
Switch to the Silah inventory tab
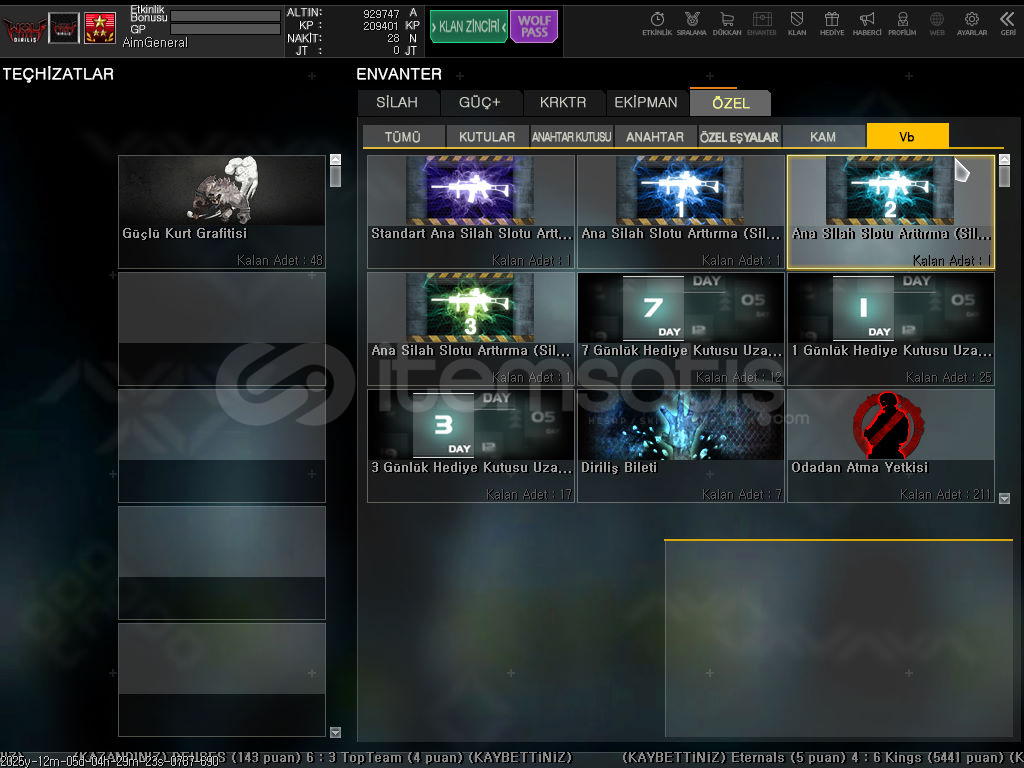(398, 103)
